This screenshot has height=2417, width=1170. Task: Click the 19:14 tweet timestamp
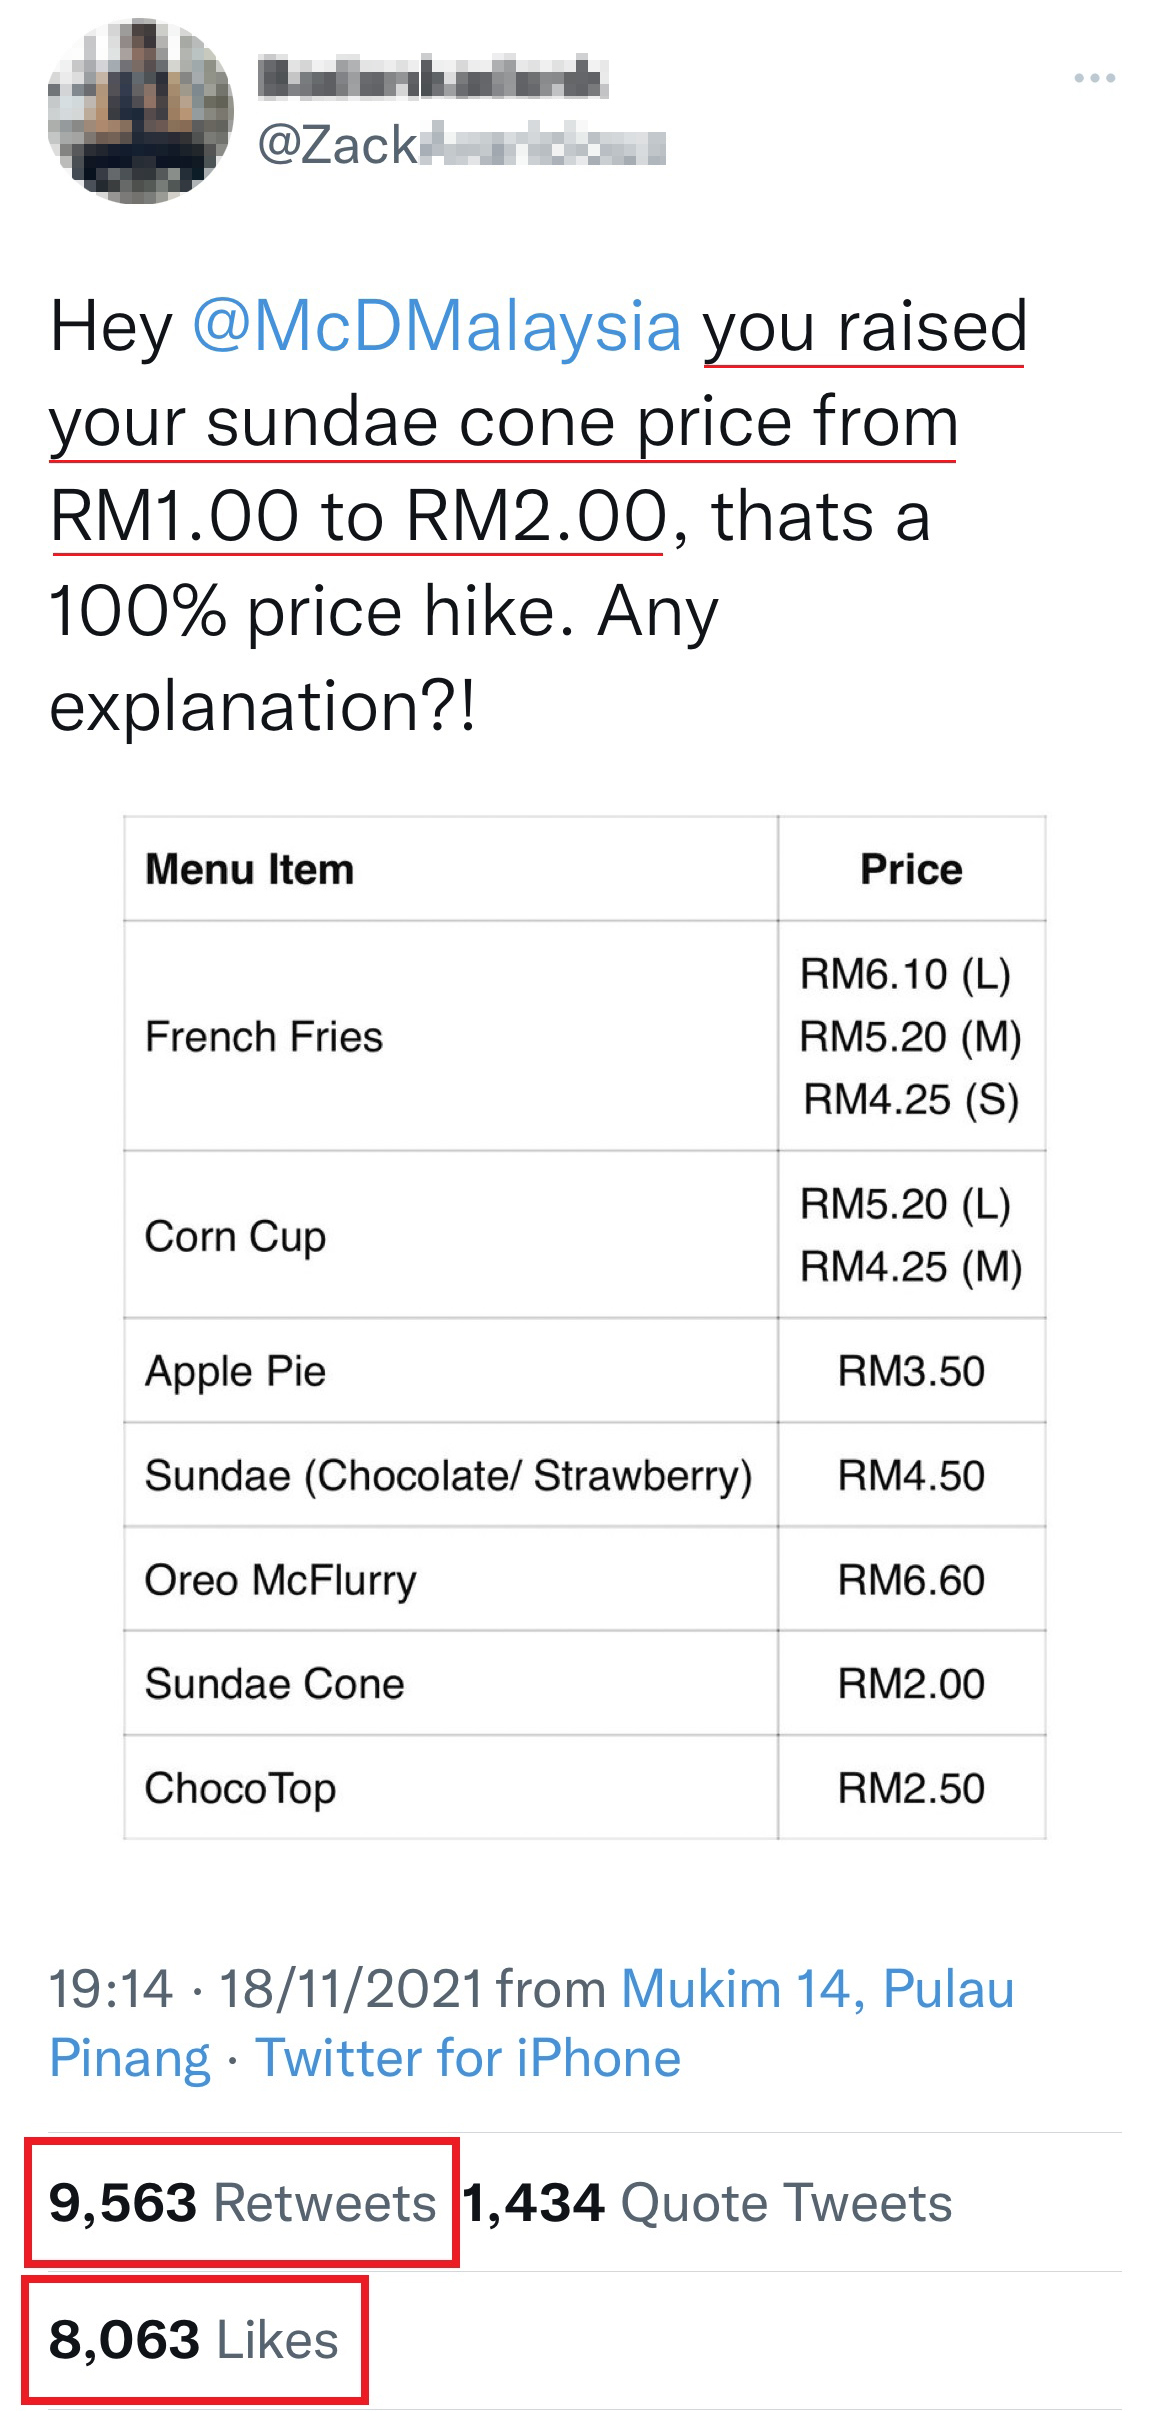pos(111,1988)
